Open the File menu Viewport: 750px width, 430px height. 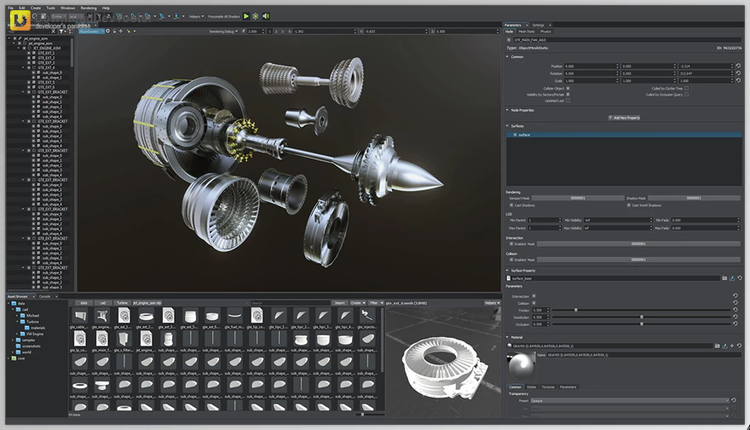pyautogui.click(x=11, y=8)
